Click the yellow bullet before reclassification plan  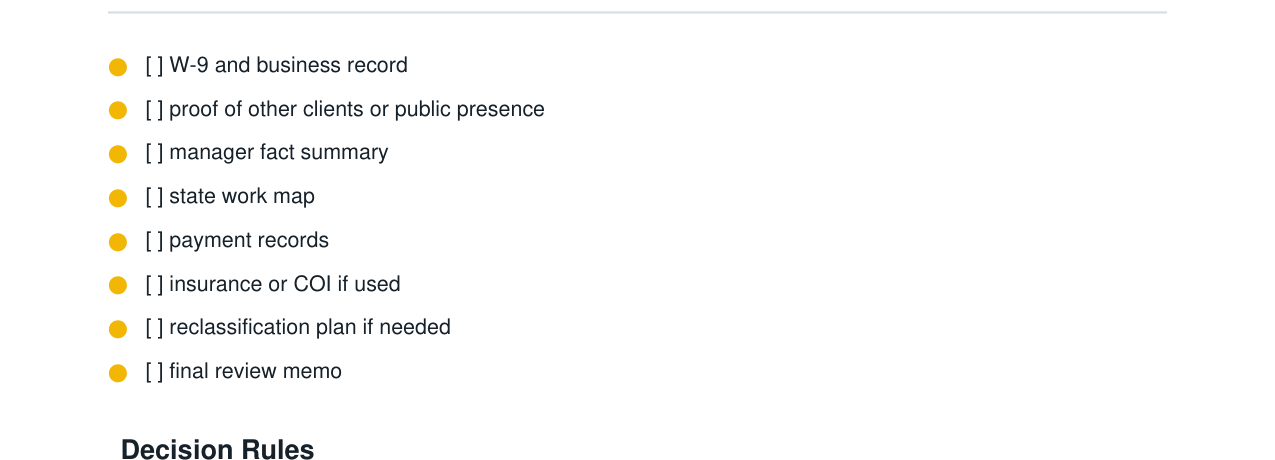click(118, 329)
